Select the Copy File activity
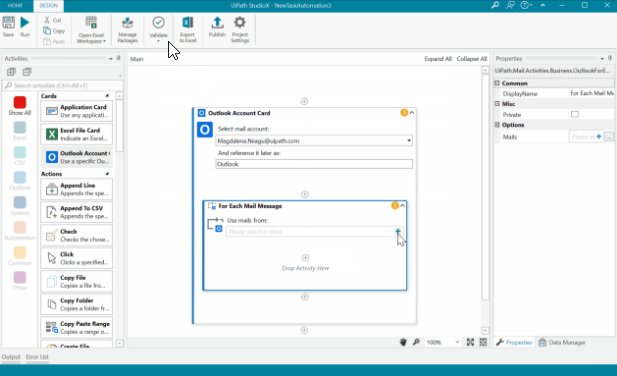 [77, 281]
